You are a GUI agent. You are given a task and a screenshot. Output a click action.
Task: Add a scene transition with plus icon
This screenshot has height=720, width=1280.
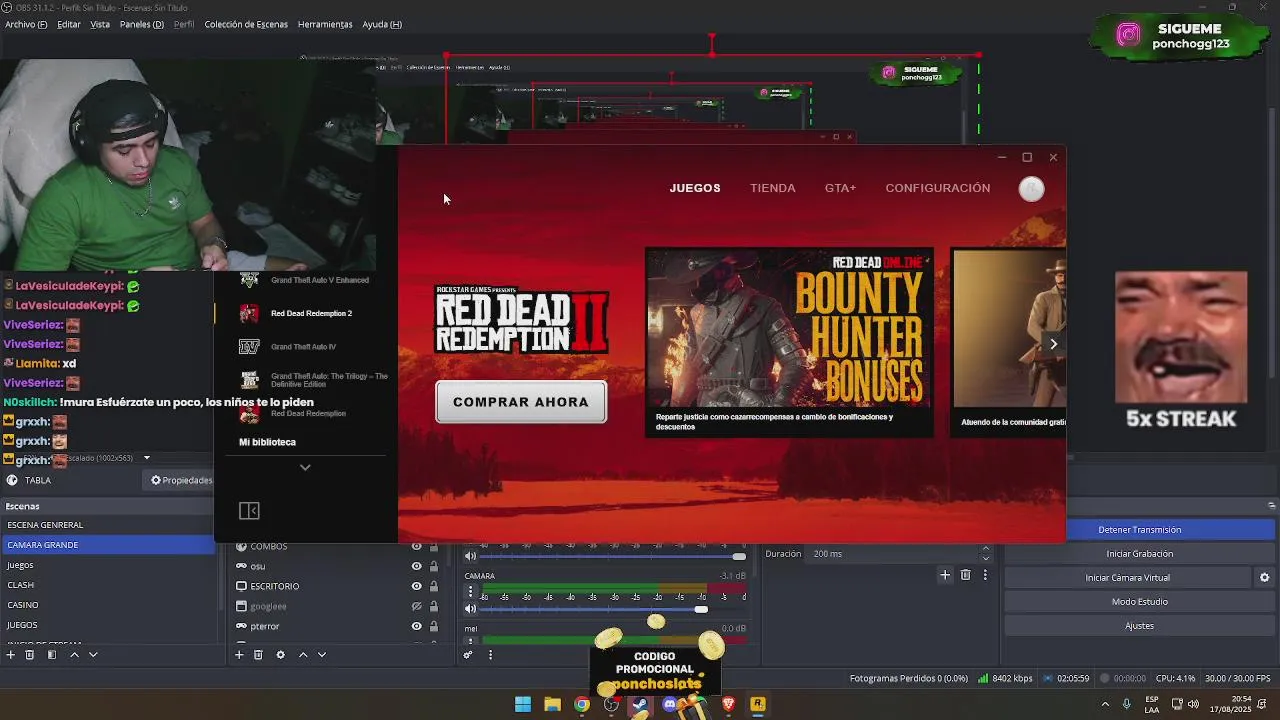click(945, 574)
